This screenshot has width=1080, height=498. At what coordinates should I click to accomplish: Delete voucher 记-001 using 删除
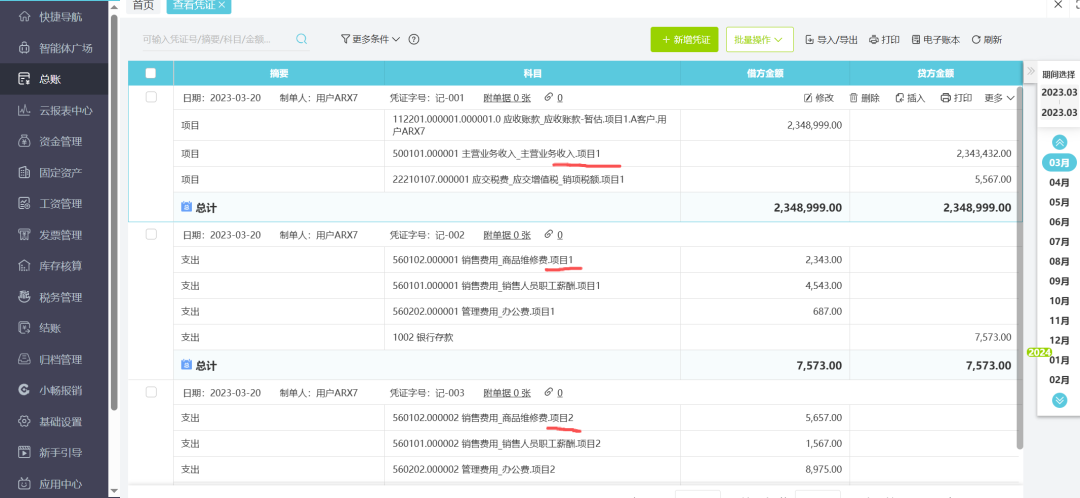(864, 98)
